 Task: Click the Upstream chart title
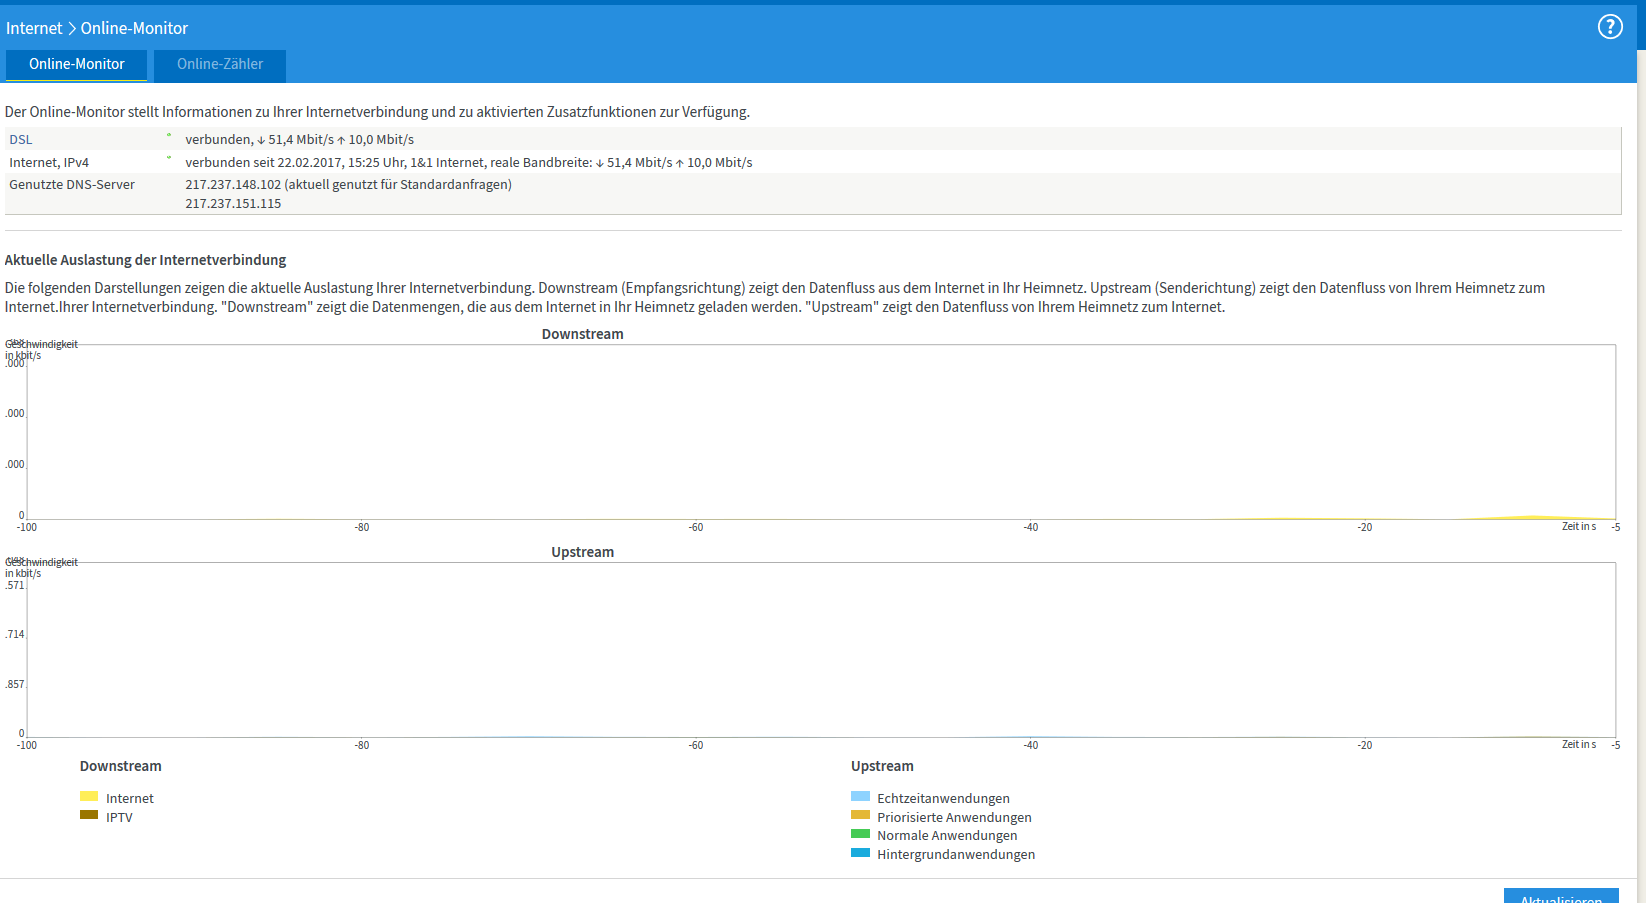pyautogui.click(x=582, y=552)
